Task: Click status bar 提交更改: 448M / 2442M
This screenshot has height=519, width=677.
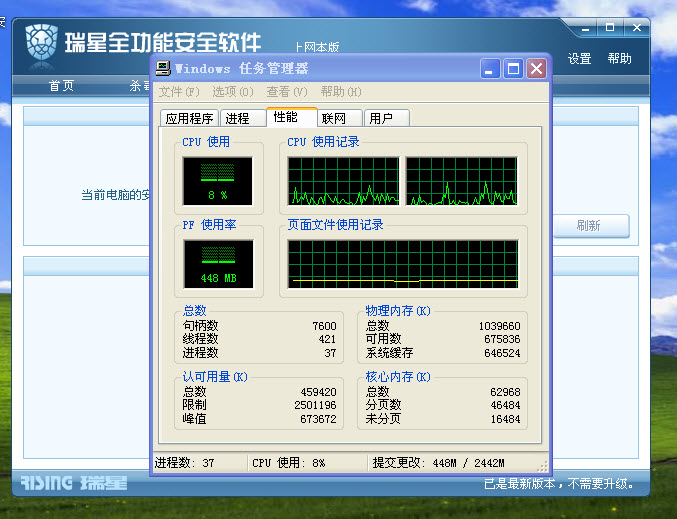Action: click(x=438, y=463)
